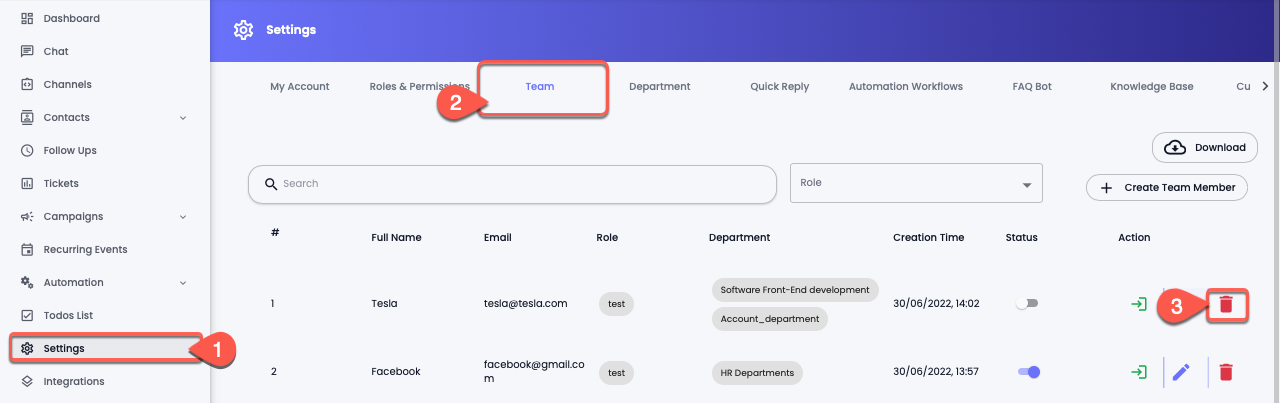Edit the Facebook team member
Screen dimensions: 1280x403
[x=1181, y=372]
